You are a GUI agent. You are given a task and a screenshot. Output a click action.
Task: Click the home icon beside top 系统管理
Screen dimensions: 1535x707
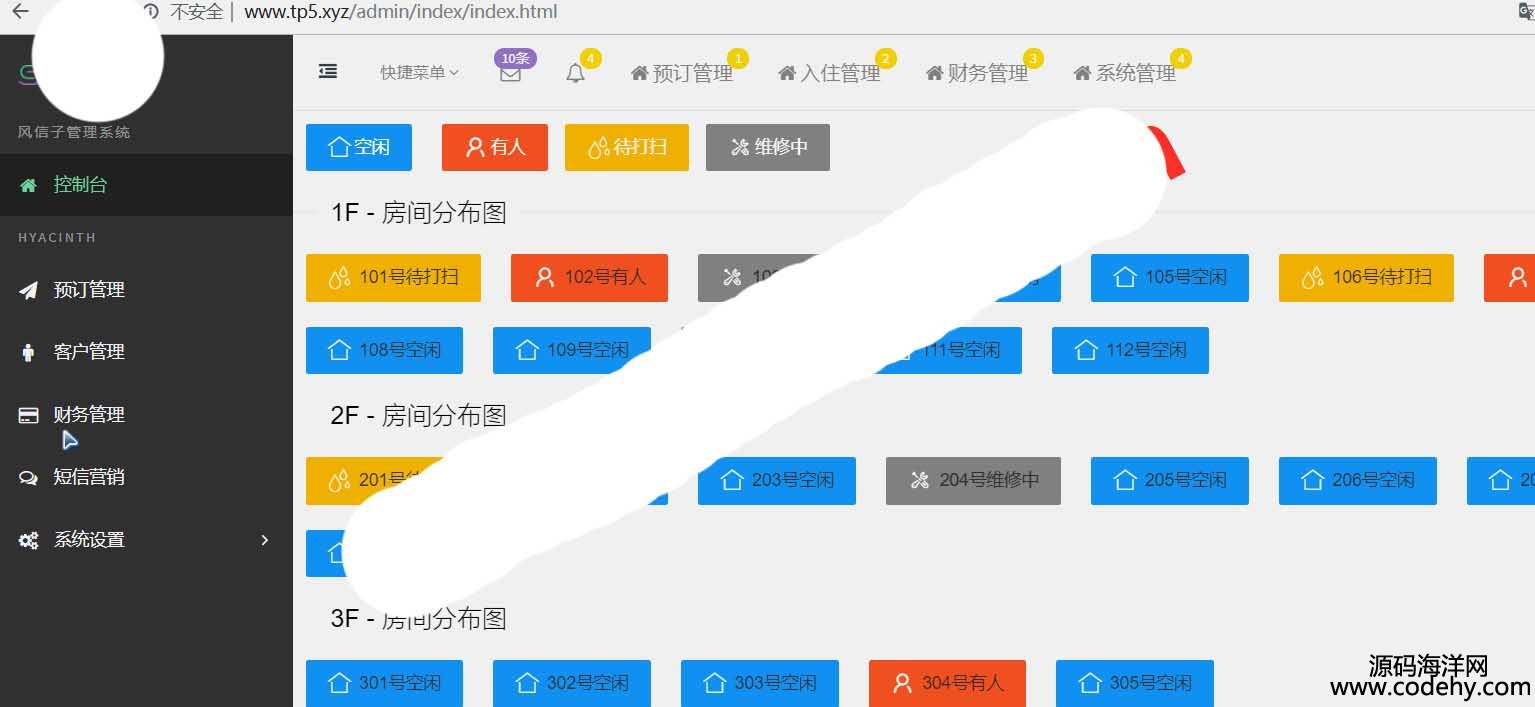click(1082, 73)
